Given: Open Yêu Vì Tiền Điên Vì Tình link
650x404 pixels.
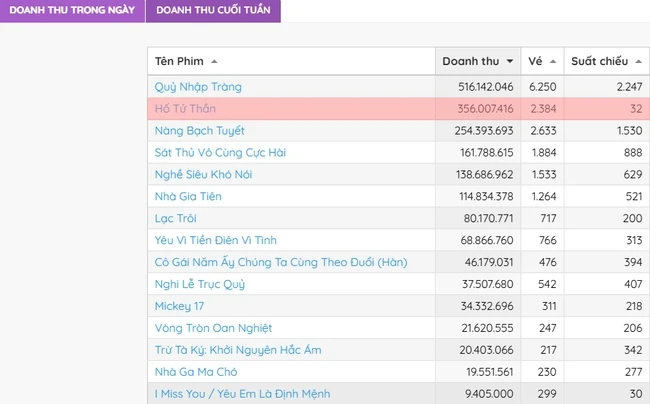Looking at the screenshot, I should pos(216,240).
